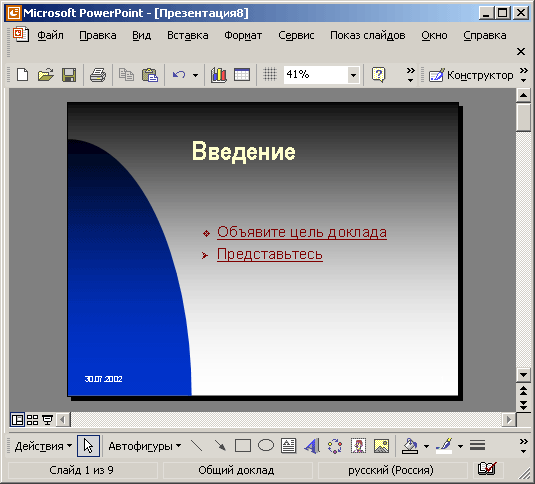Click the Print icon in toolbar

pos(98,75)
